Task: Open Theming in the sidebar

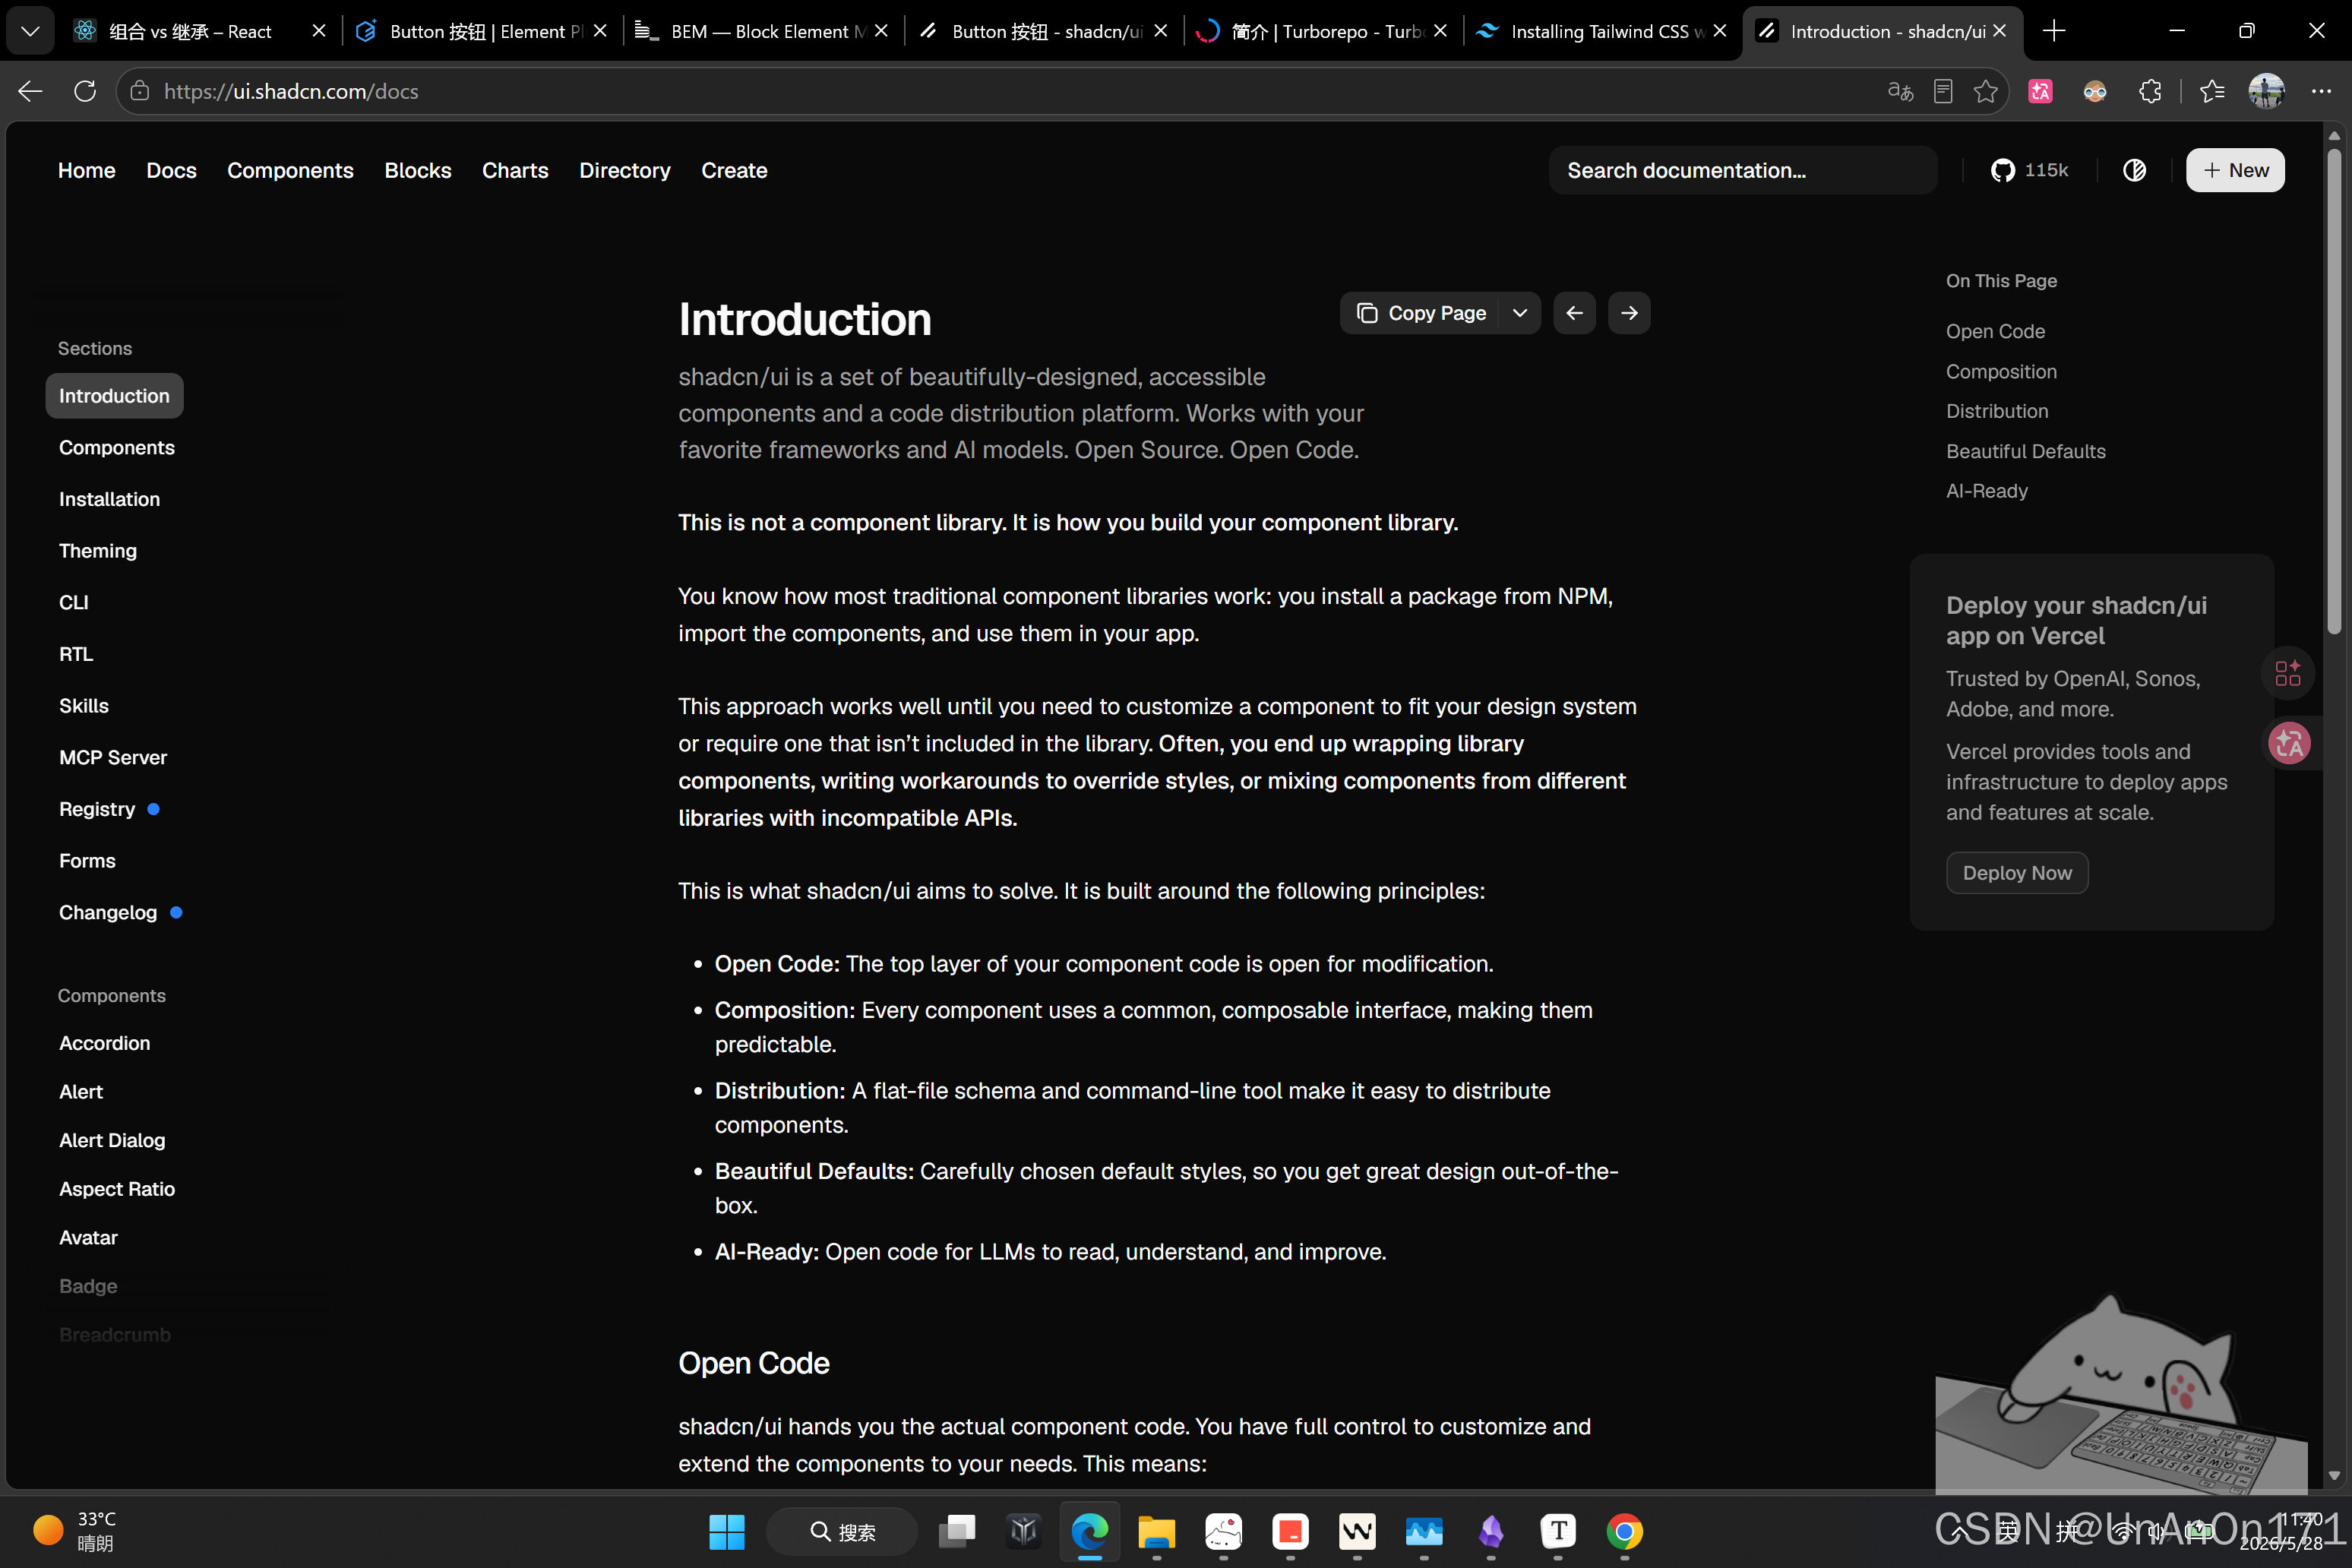Action: [98, 551]
